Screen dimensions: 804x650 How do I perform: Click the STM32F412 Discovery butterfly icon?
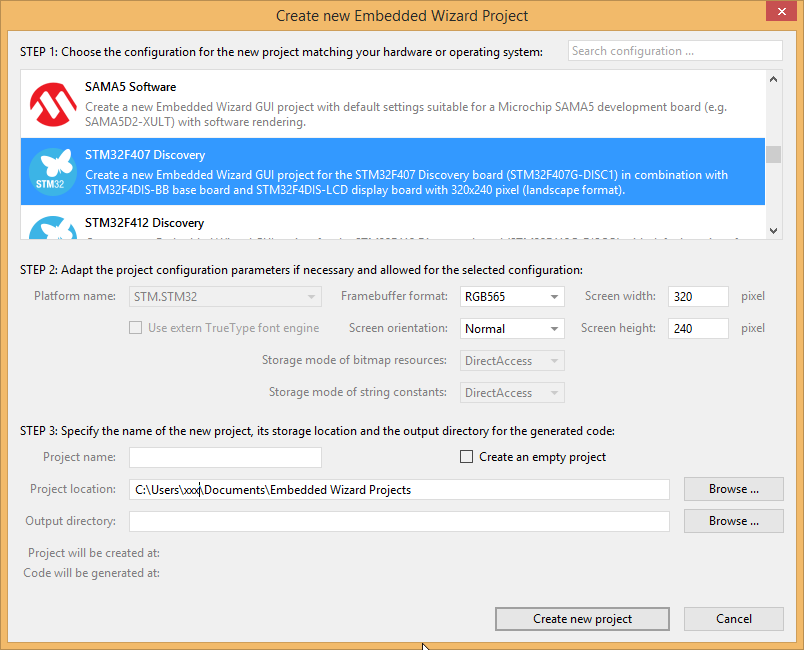[53, 228]
